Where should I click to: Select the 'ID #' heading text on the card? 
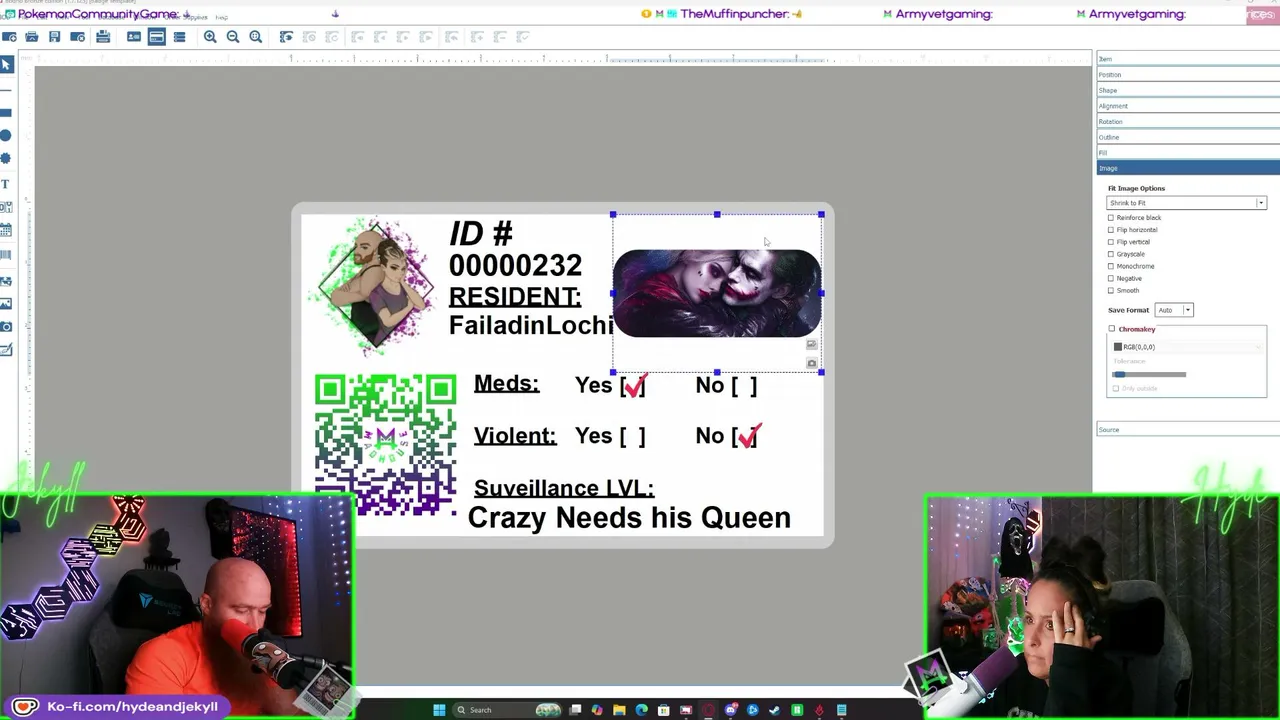click(481, 234)
